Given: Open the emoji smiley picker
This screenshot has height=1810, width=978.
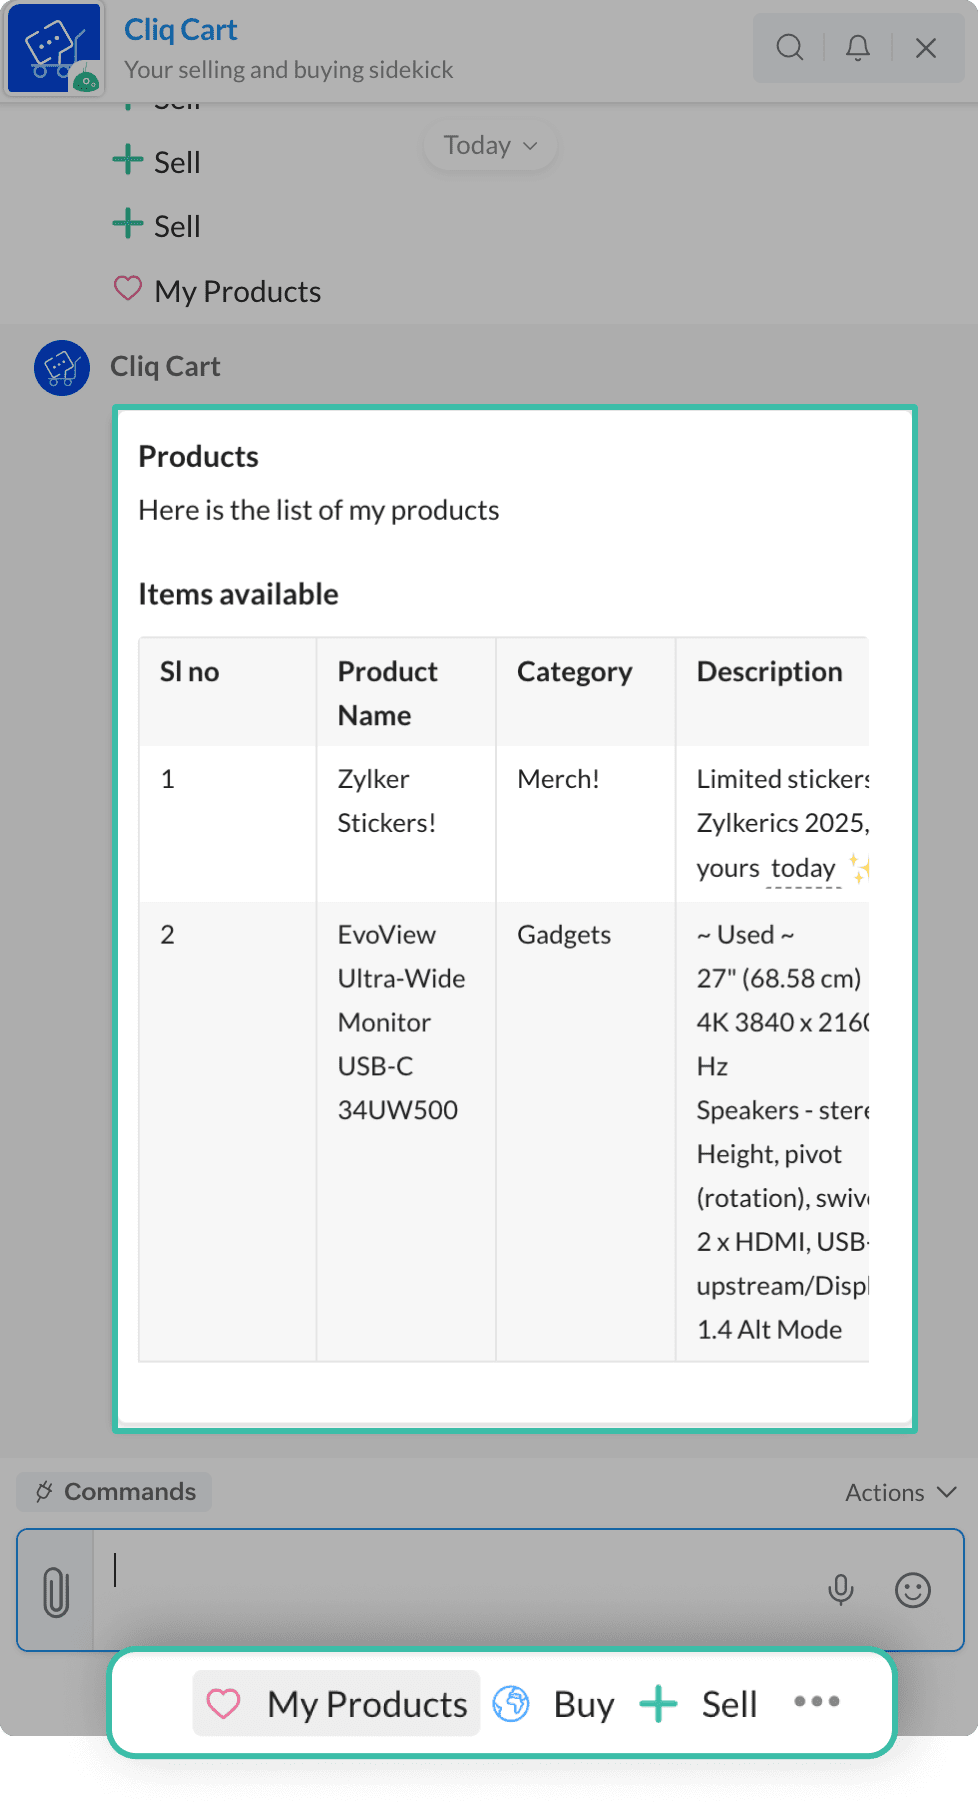Looking at the screenshot, I should click(912, 1590).
